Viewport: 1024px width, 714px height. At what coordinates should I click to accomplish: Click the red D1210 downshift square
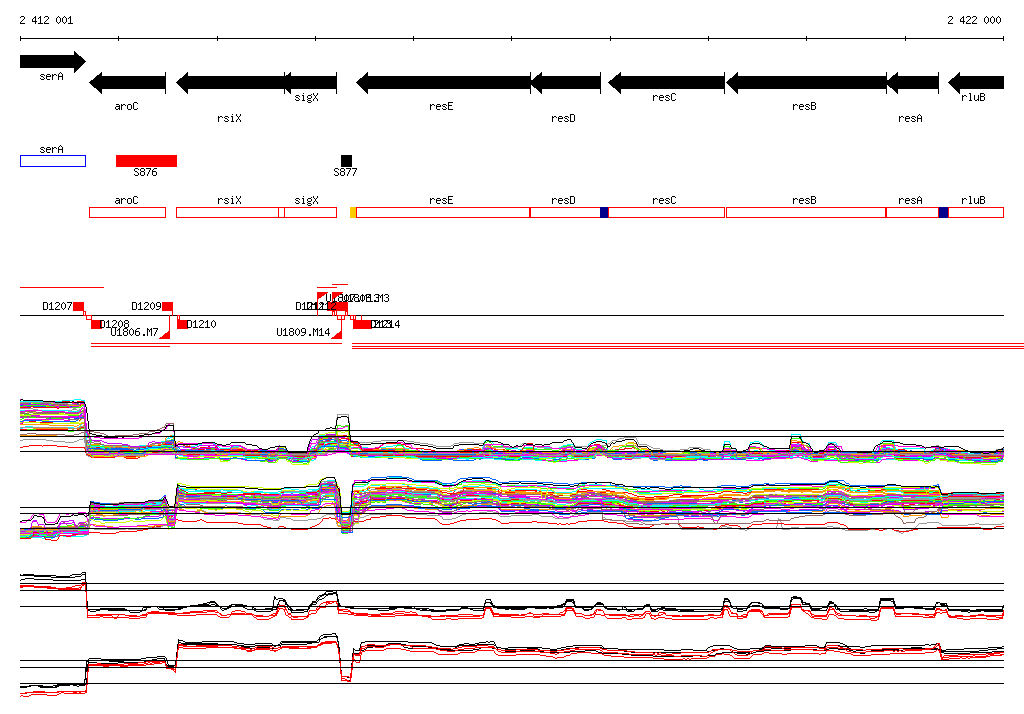(x=183, y=324)
